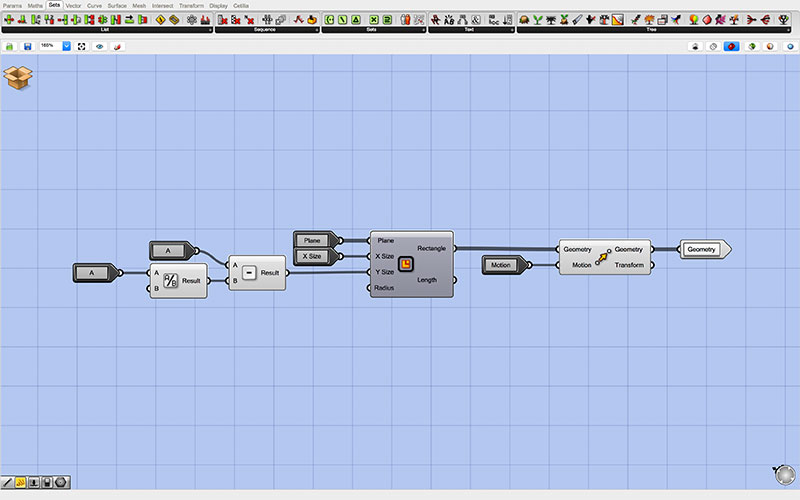Click the zoom extents icon
800x500 pixels.
pyautogui.click(x=82, y=46)
